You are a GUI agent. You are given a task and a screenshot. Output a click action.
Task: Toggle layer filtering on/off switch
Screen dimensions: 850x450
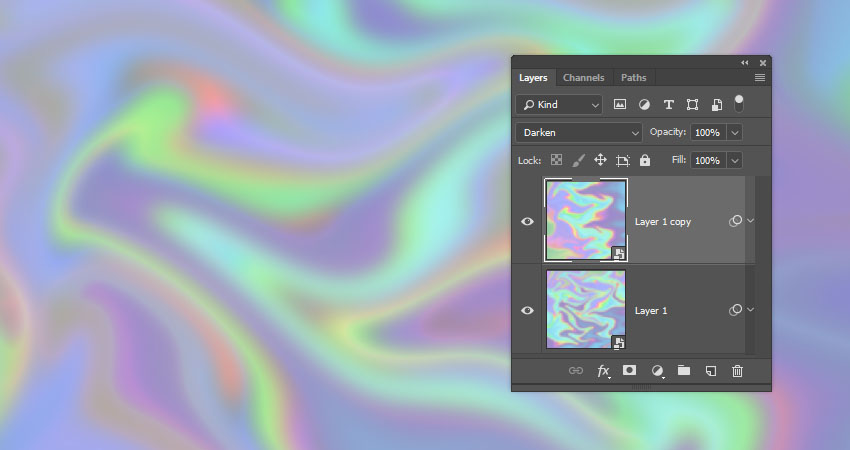pos(738,104)
